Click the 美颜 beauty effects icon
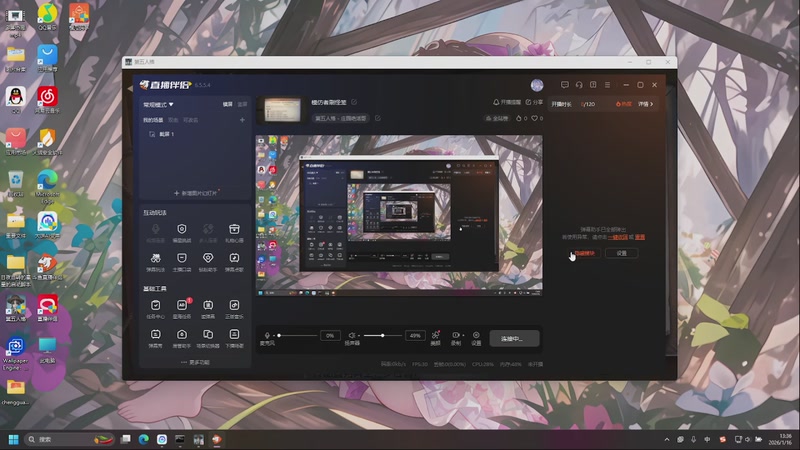 (435, 335)
